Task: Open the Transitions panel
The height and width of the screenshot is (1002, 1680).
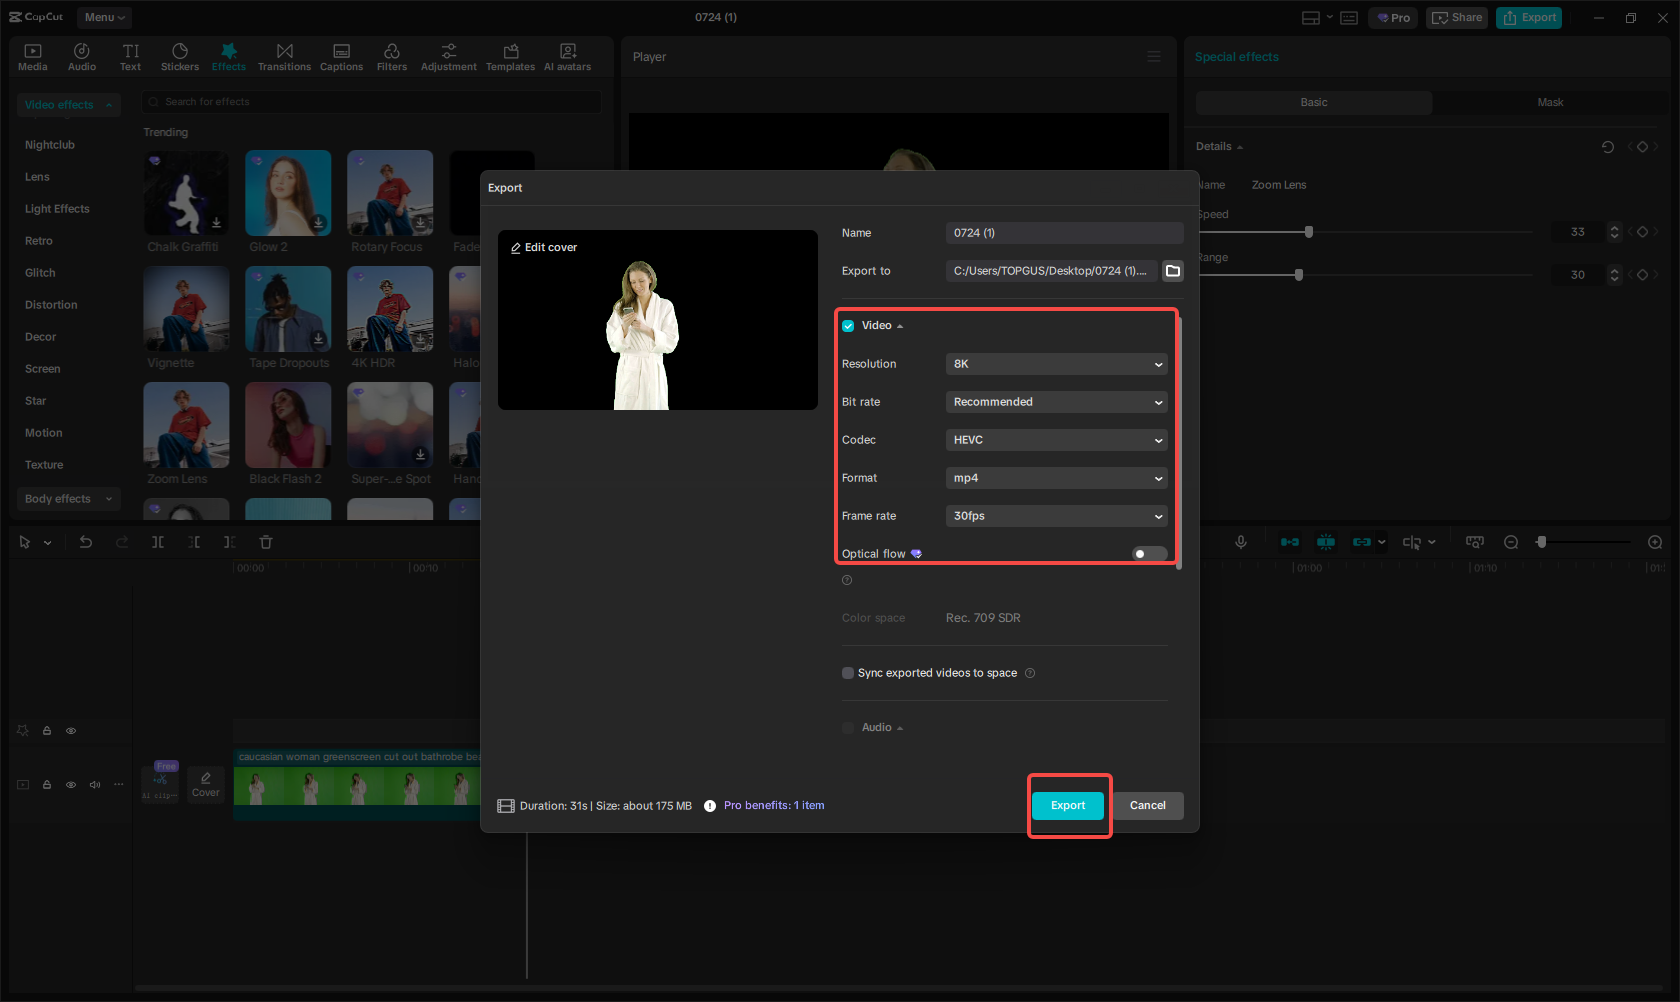Action: [x=284, y=56]
